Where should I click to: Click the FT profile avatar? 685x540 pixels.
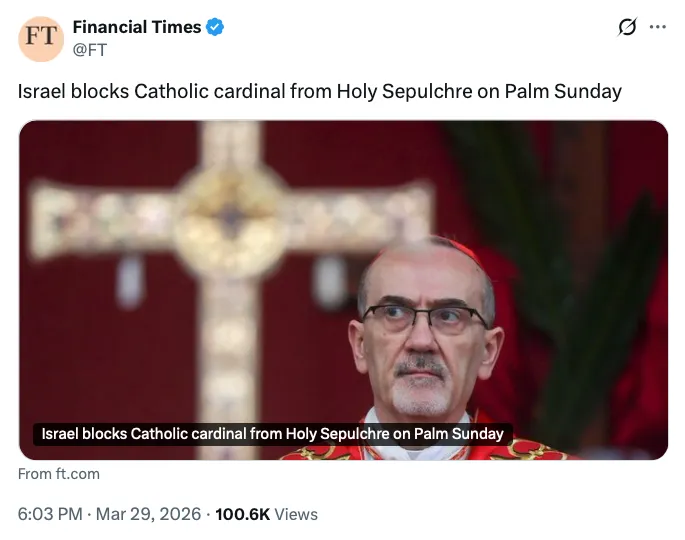click(42, 39)
